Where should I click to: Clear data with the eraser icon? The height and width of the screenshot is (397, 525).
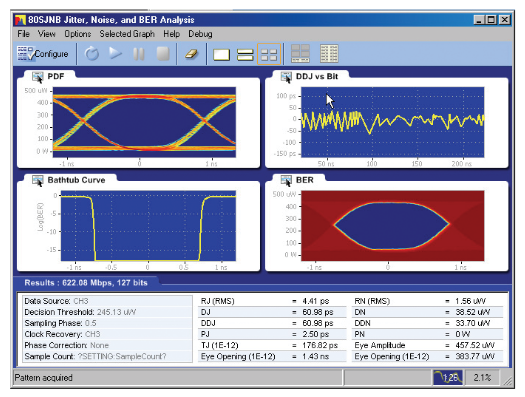coord(192,54)
